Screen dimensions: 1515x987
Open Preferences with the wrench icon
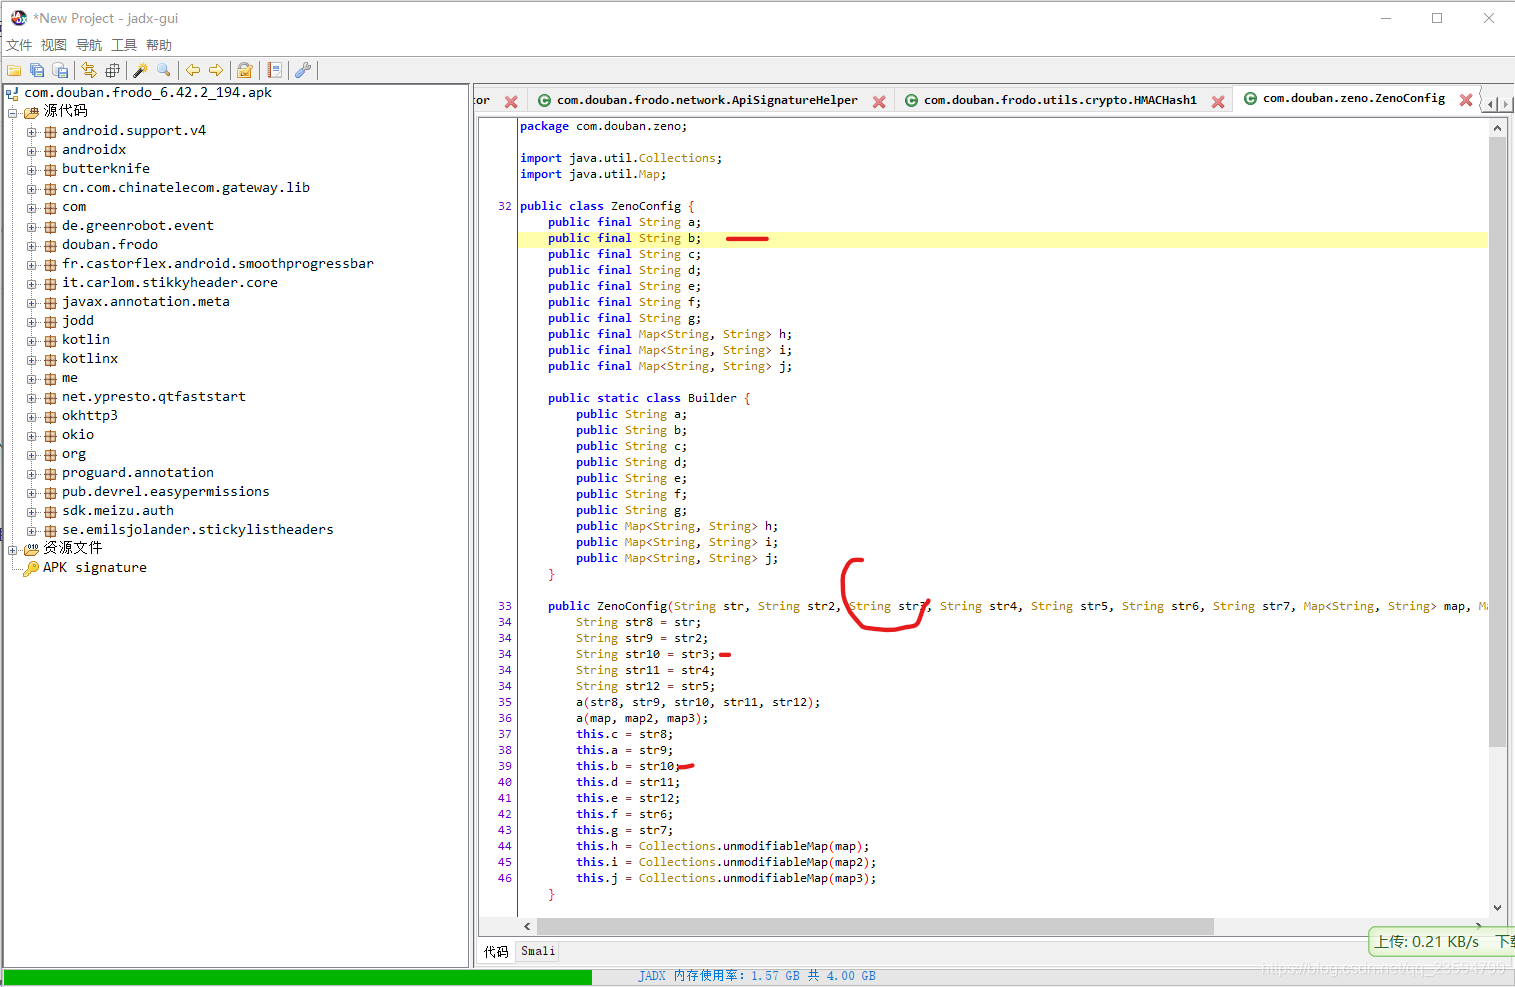coord(303,70)
